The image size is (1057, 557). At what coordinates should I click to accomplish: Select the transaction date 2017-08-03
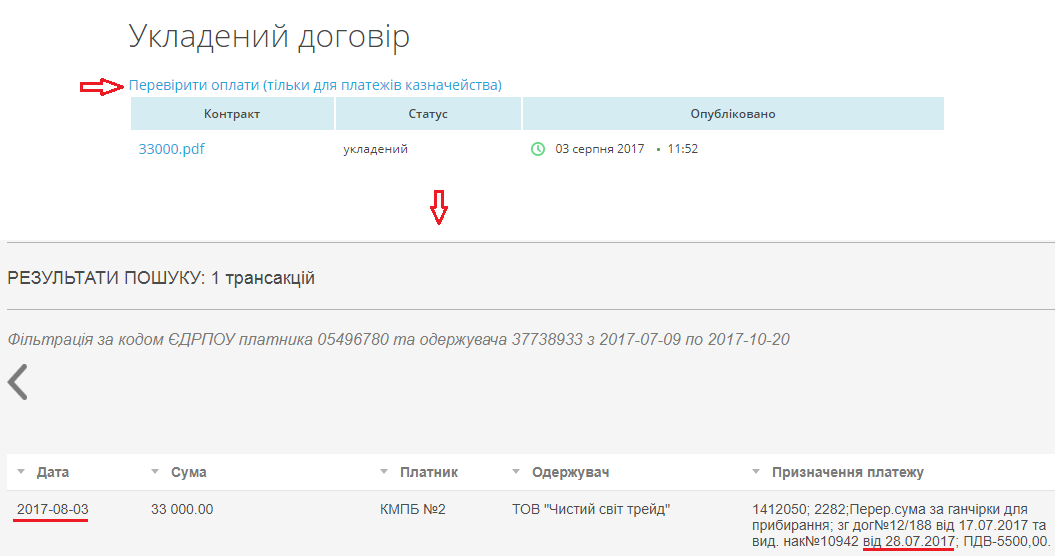(53, 510)
